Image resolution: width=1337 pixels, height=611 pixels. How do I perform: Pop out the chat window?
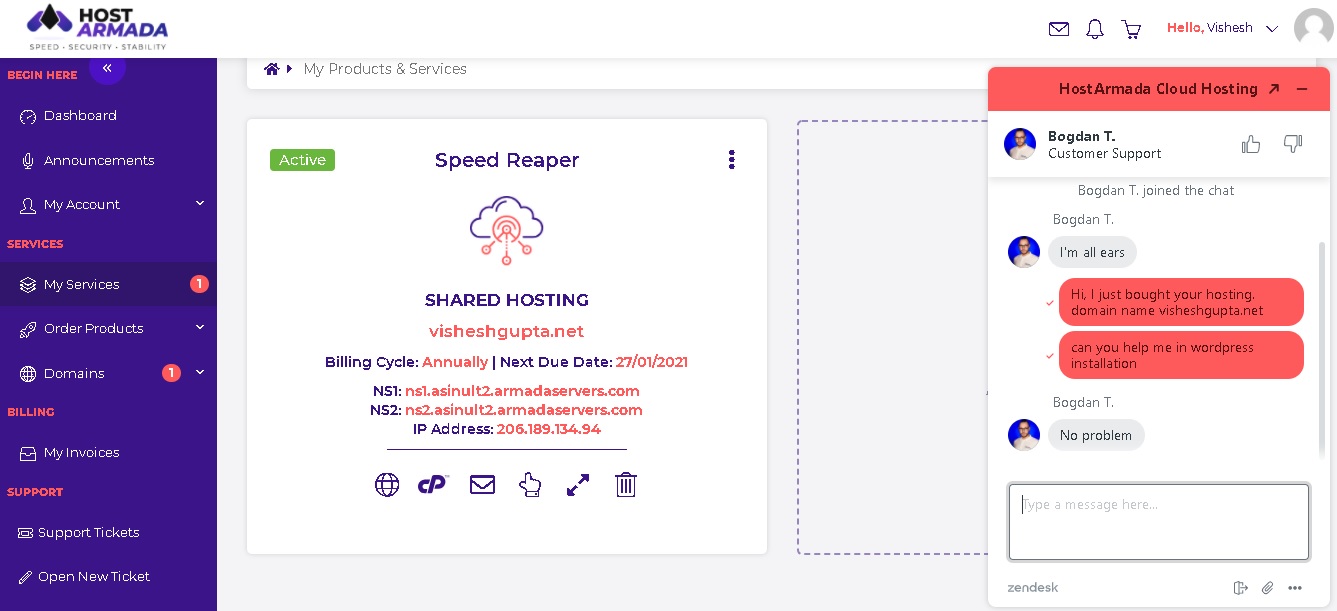click(x=1274, y=89)
